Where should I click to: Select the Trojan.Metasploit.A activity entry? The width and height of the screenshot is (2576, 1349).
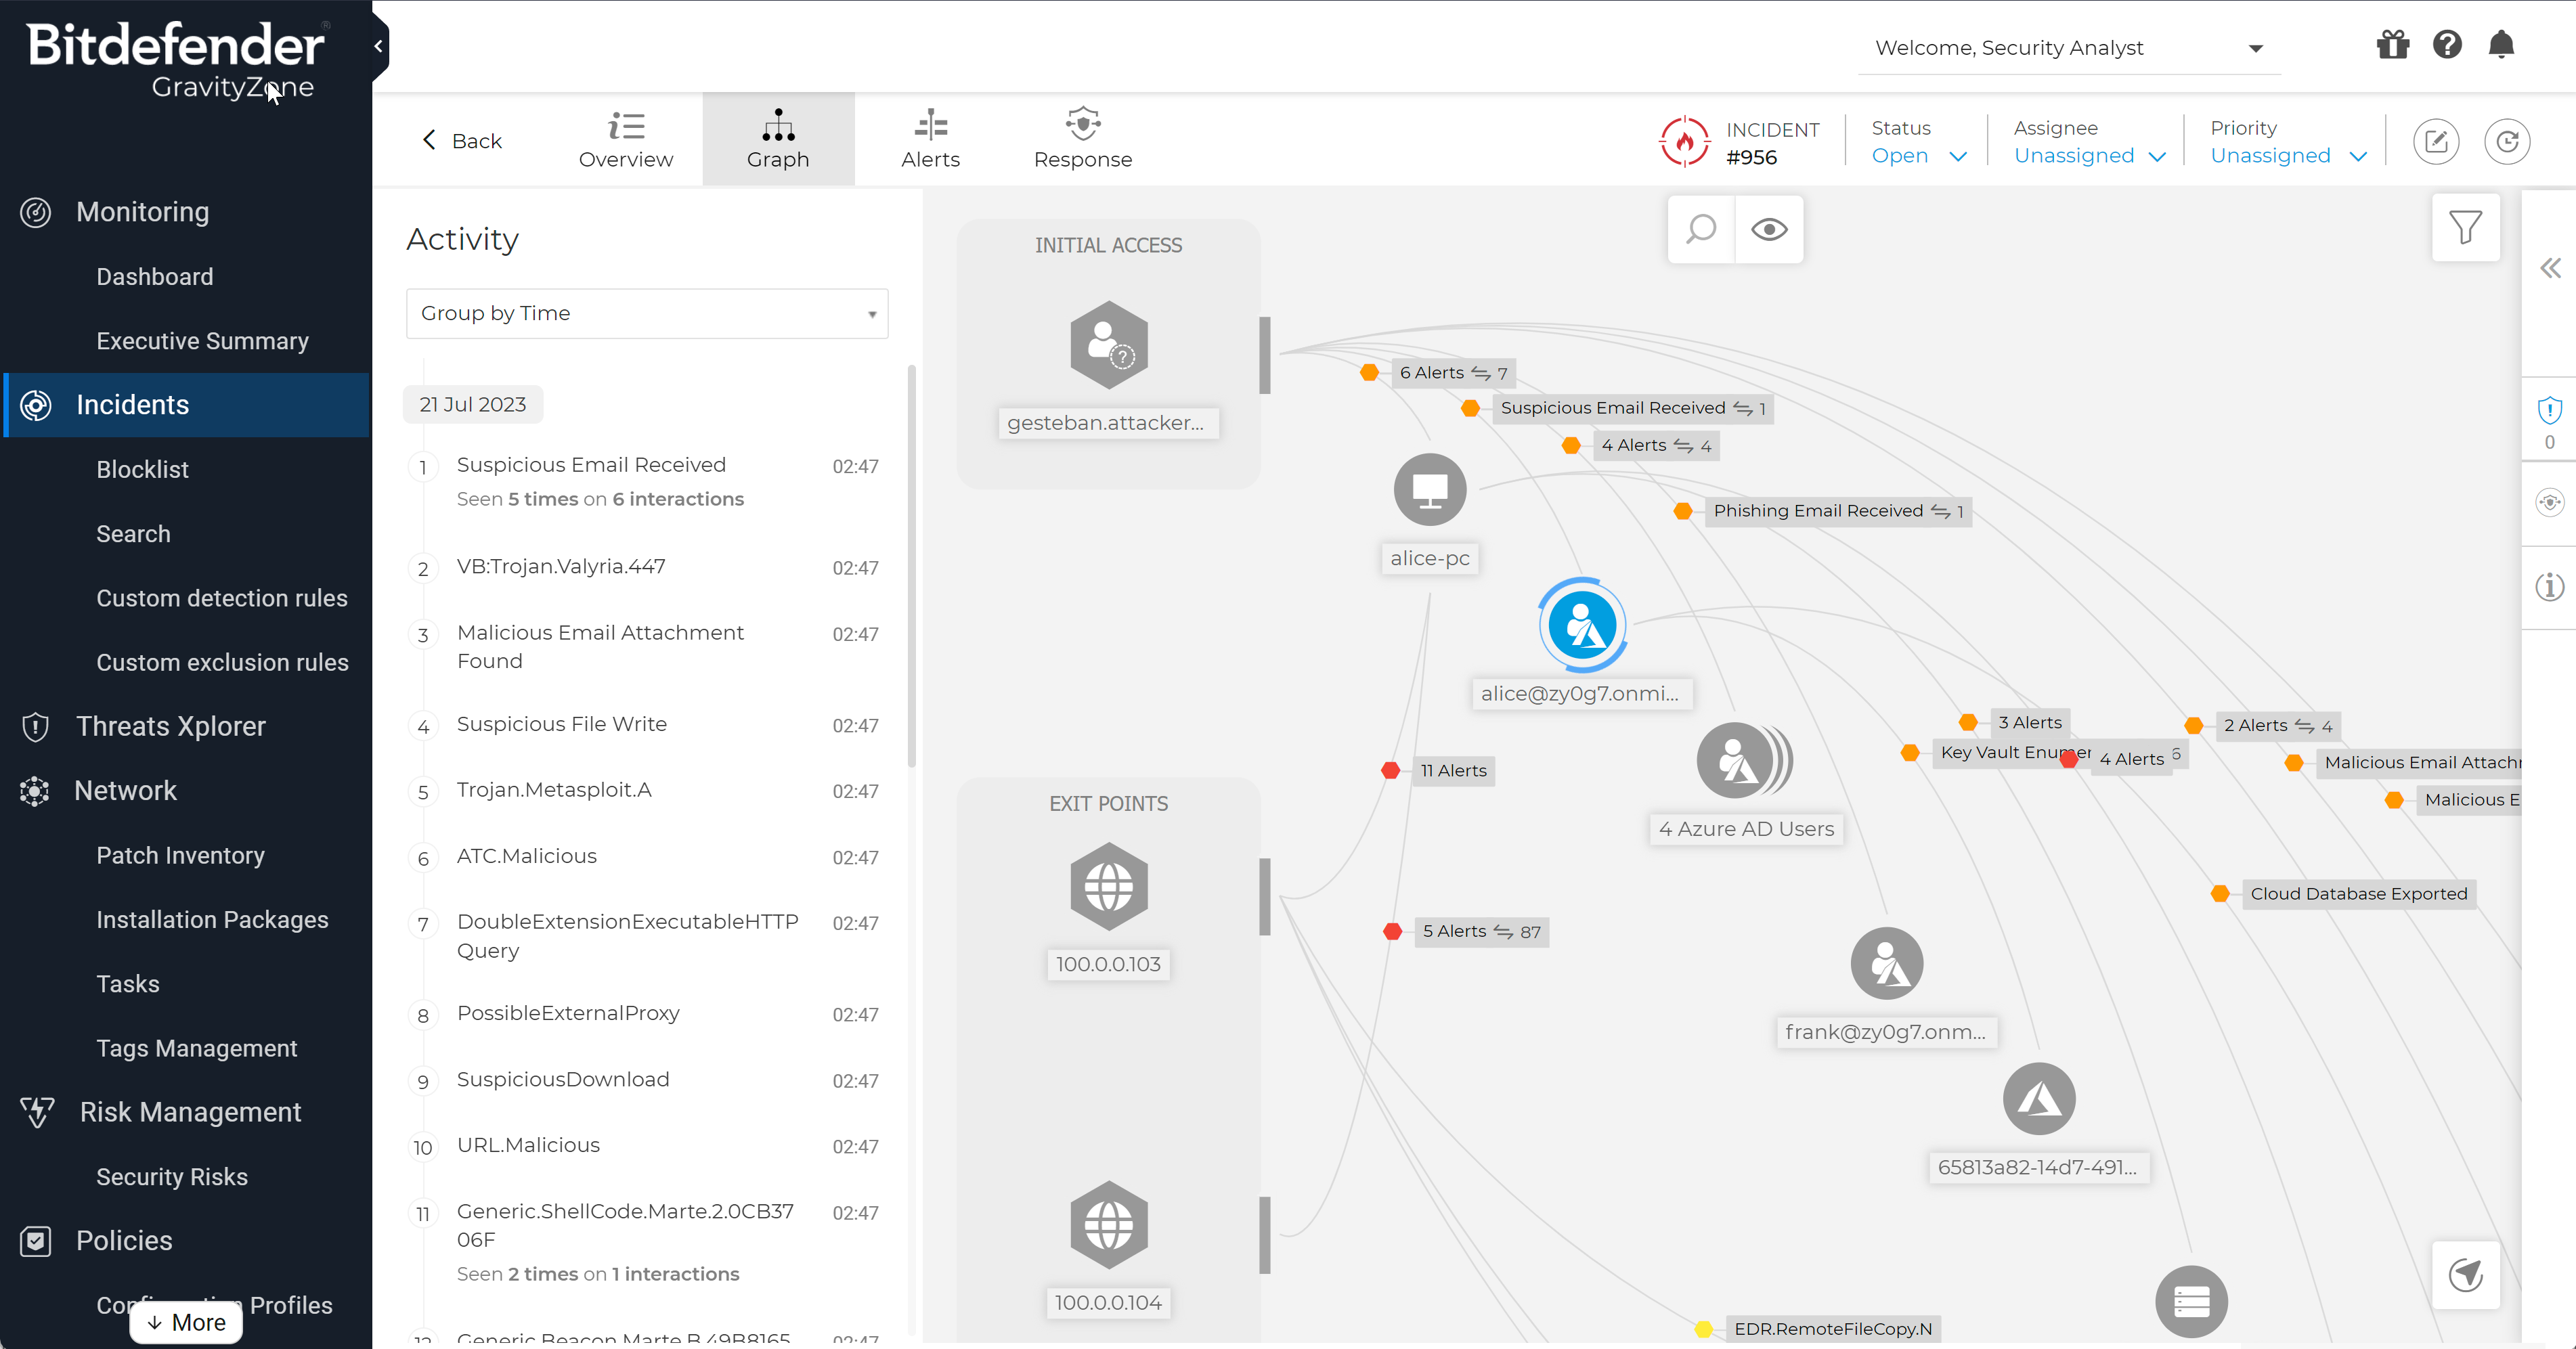[x=645, y=791]
